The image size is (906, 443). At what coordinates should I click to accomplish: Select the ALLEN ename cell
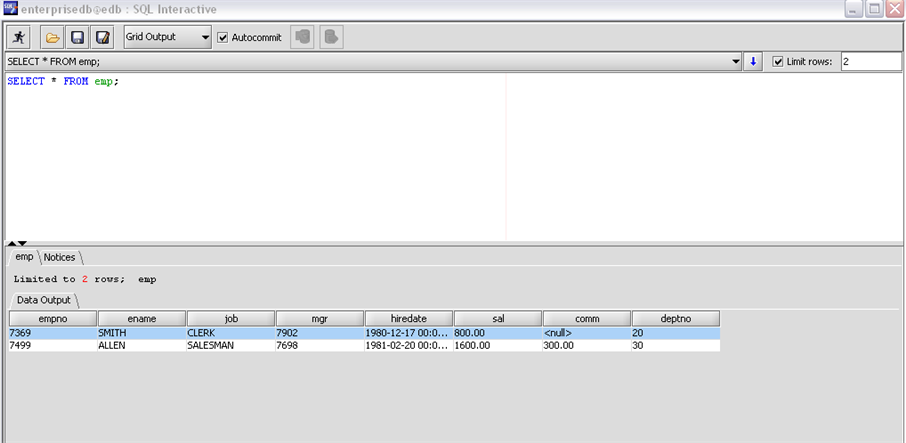pos(142,345)
